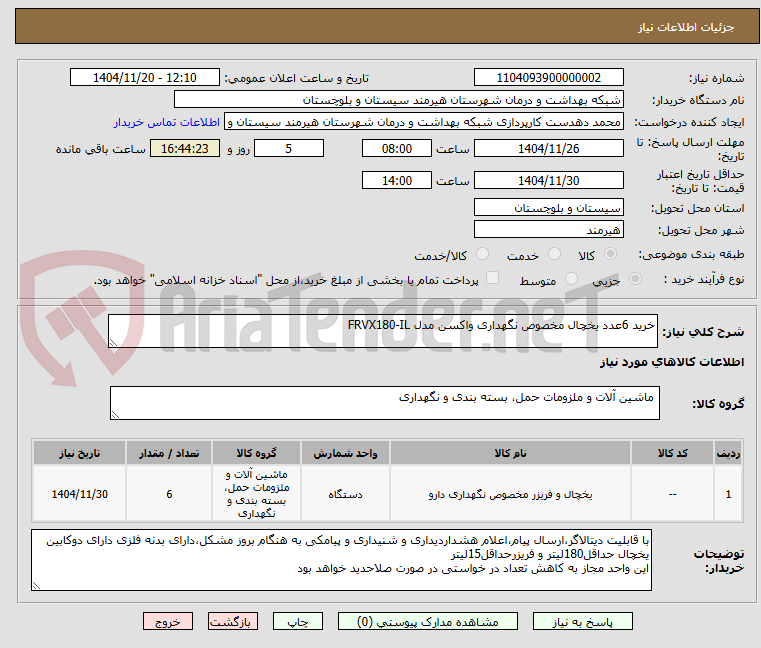This screenshot has width=761, height=648.
Task: Click the response deadline date 1404/11/26 field
Action: pyautogui.click(x=548, y=148)
